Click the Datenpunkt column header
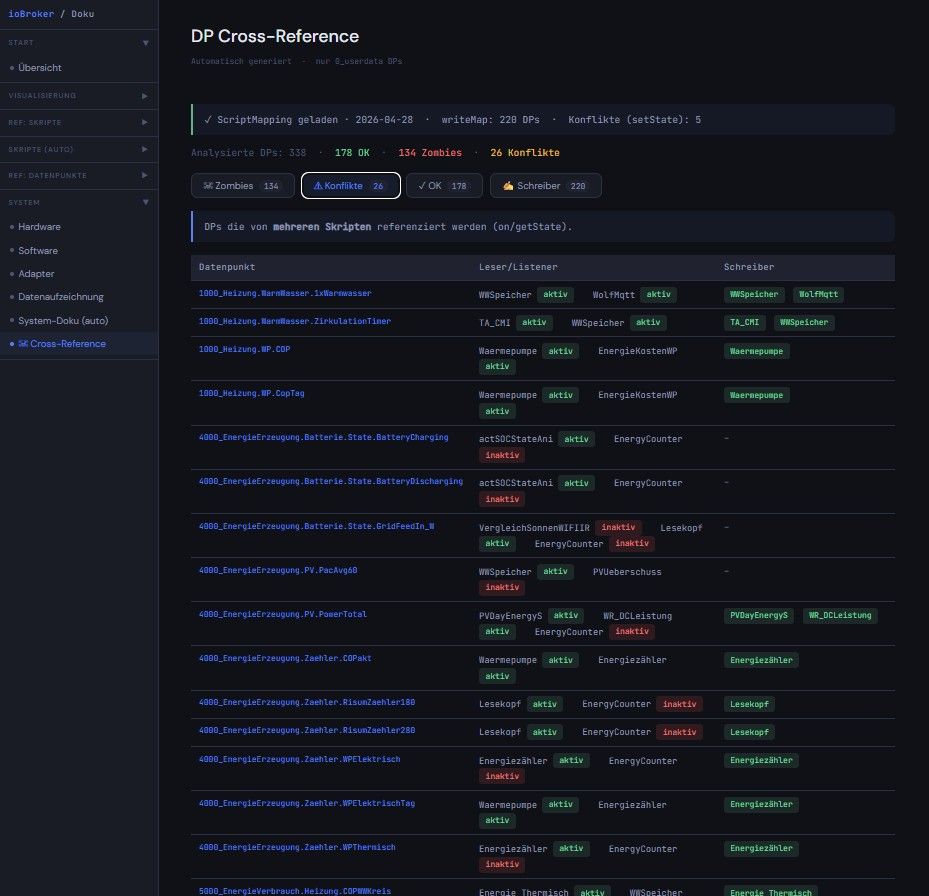Image resolution: width=929 pixels, height=896 pixels. [x=227, y=267]
